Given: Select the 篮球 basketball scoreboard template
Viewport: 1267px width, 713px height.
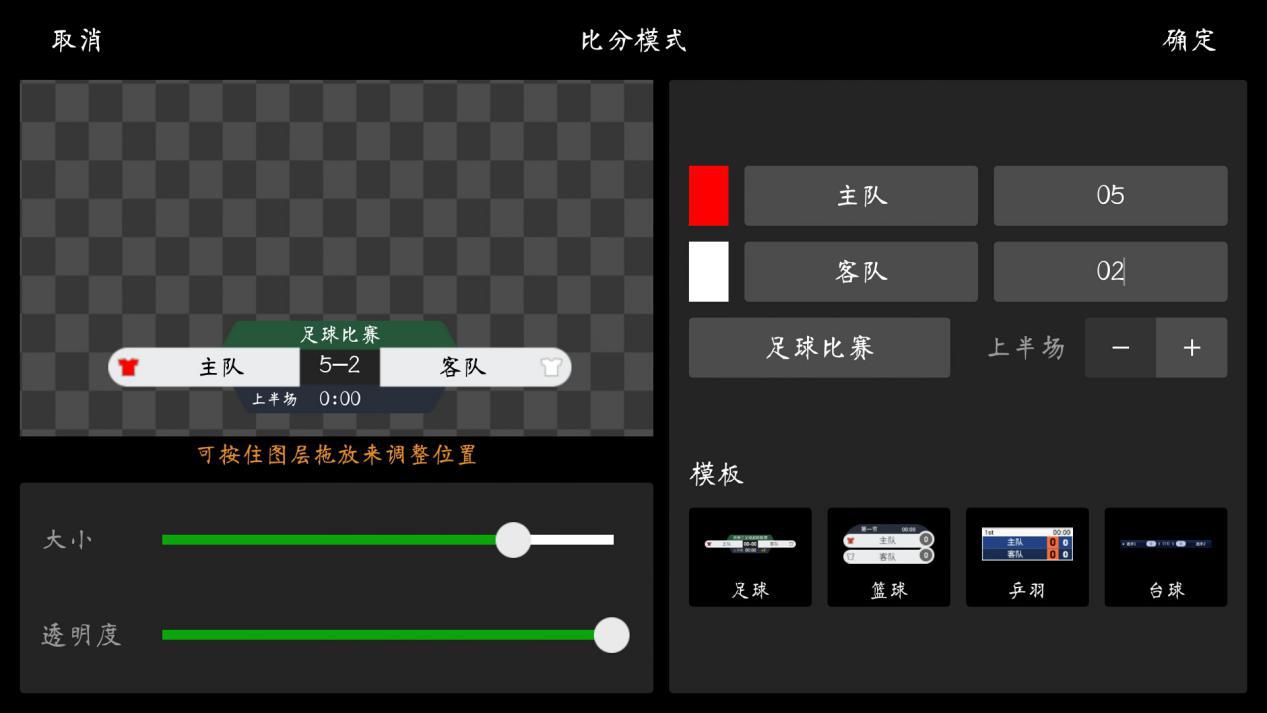Looking at the screenshot, I should pos(888,556).
